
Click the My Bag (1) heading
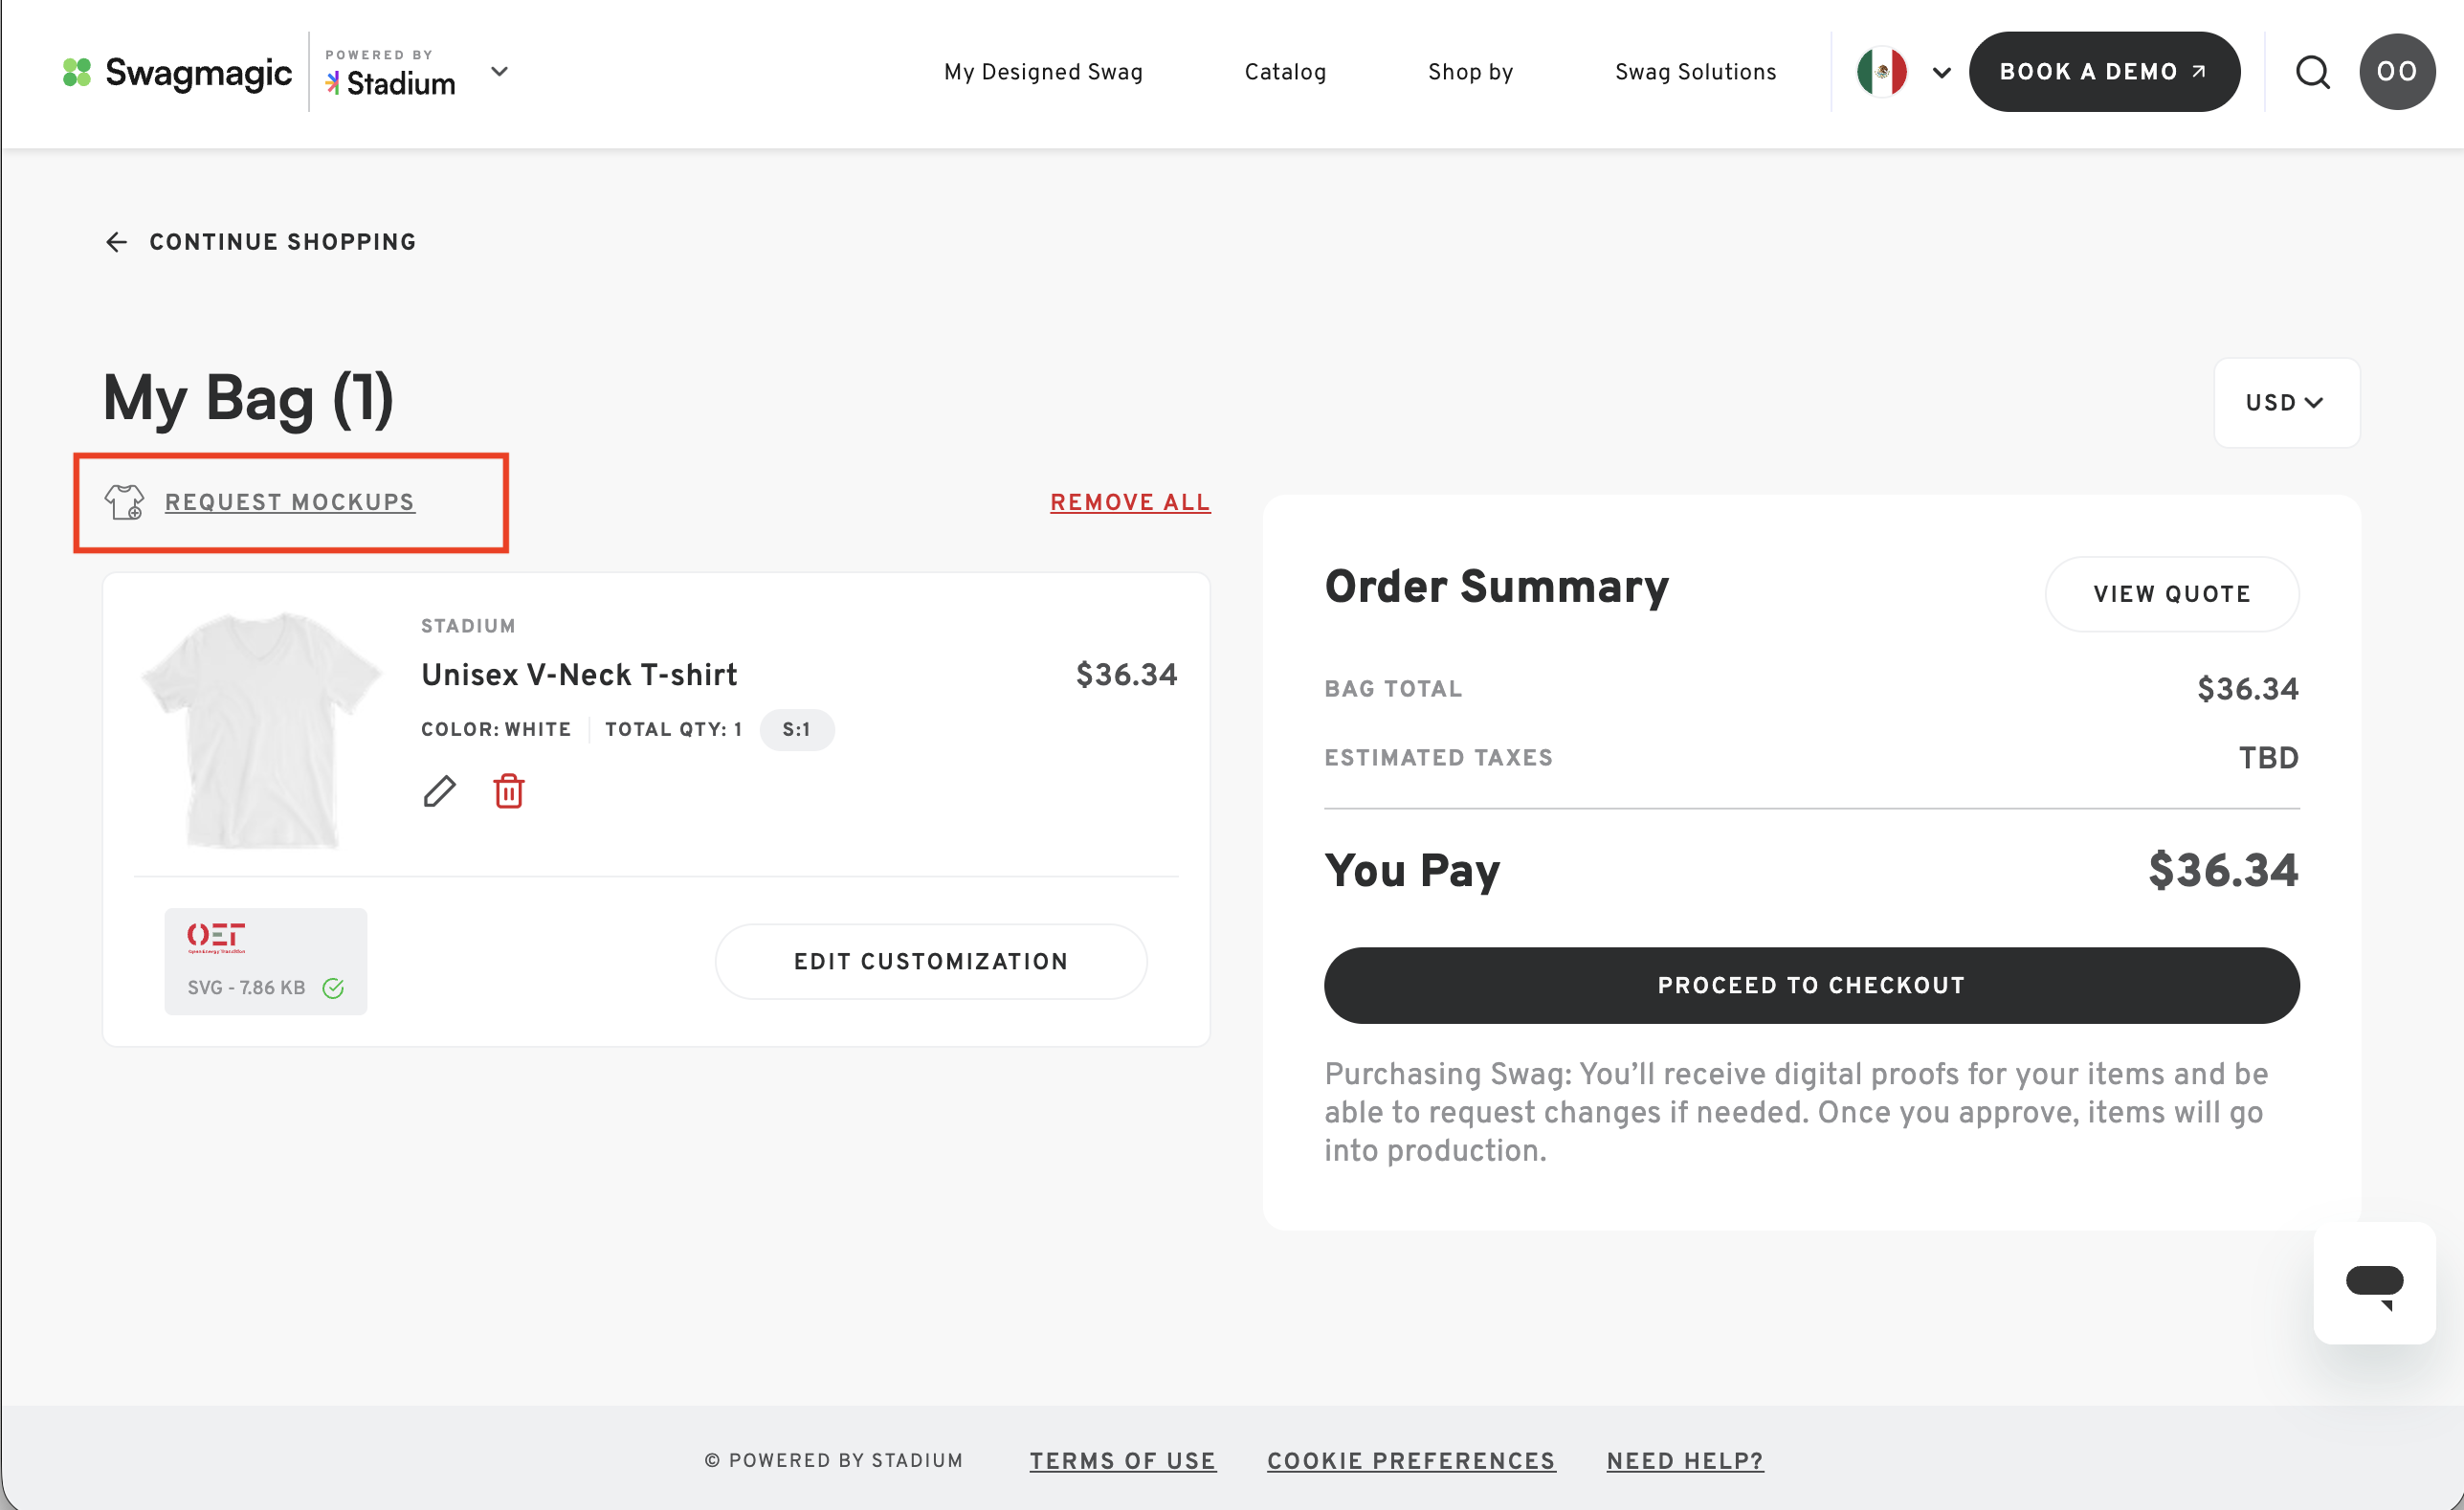click(x=249, y=399)
